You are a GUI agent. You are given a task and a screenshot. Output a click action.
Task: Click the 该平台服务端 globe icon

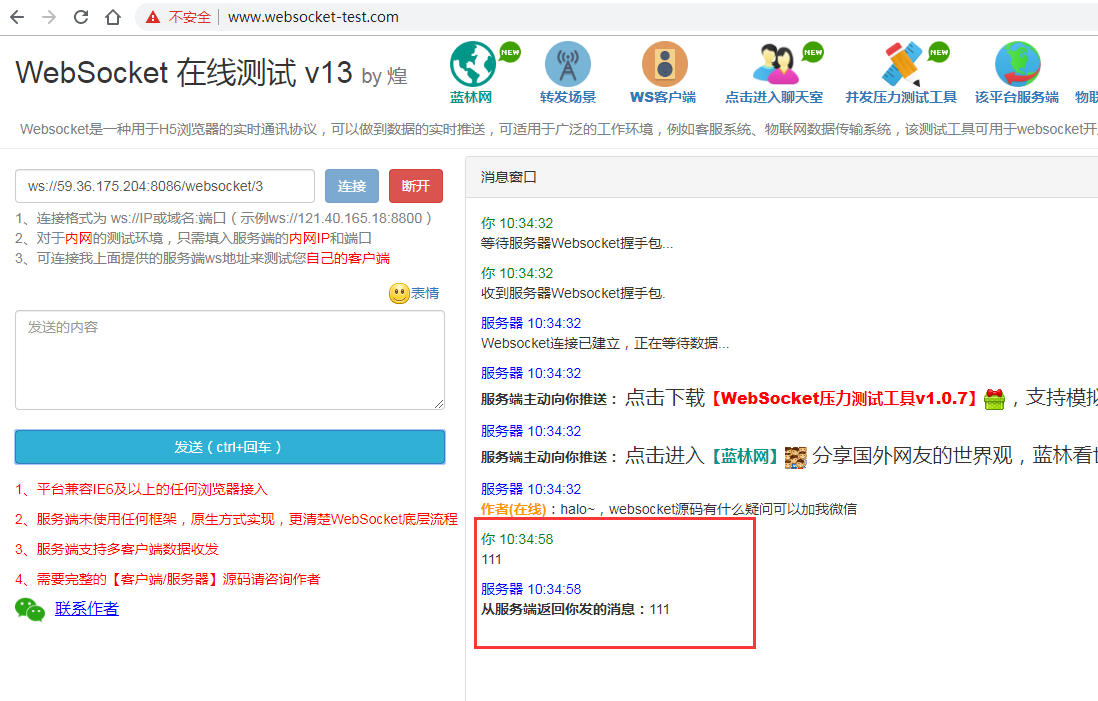click(1017, 62)
